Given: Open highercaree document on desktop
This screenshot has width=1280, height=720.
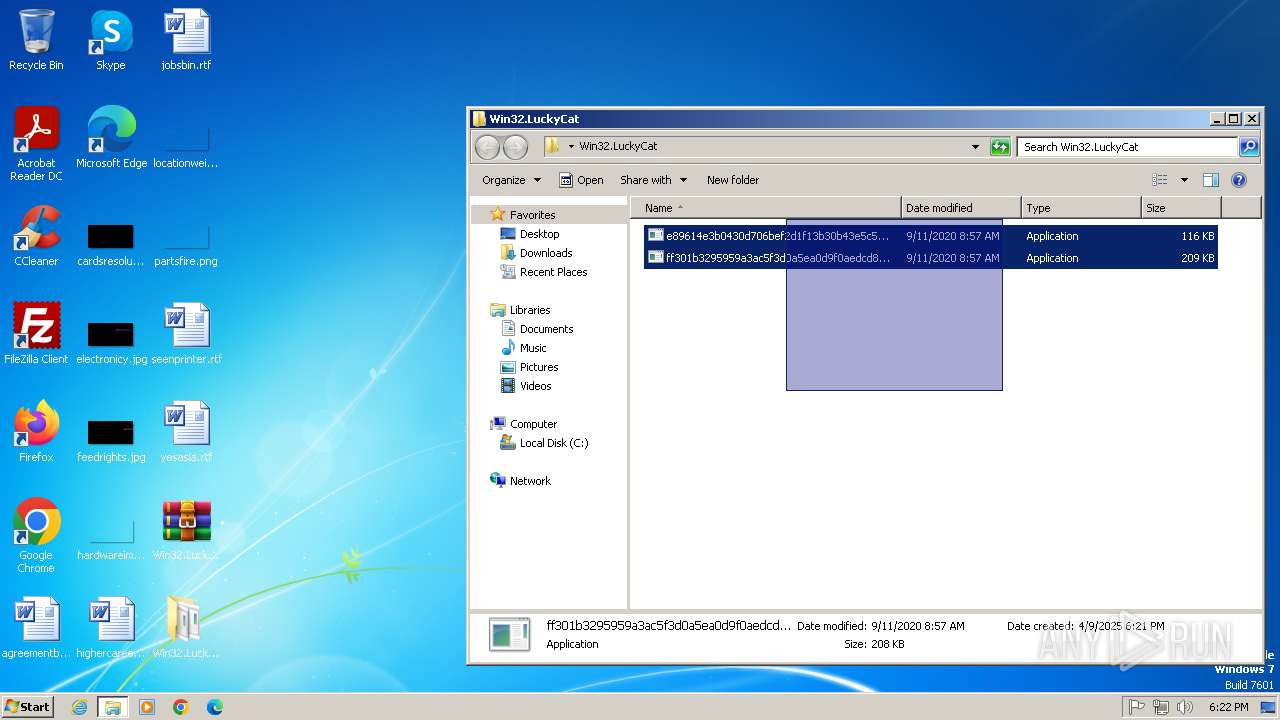Looking at the screenshot, I should click(111, 628).
